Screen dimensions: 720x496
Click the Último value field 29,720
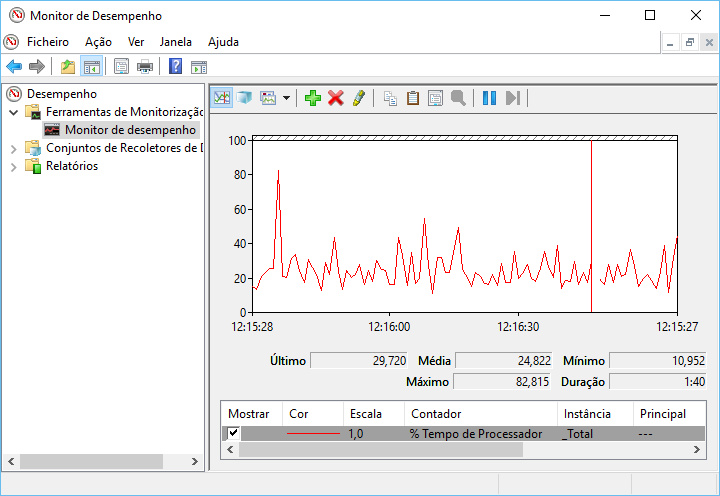[x=359, y=361]
